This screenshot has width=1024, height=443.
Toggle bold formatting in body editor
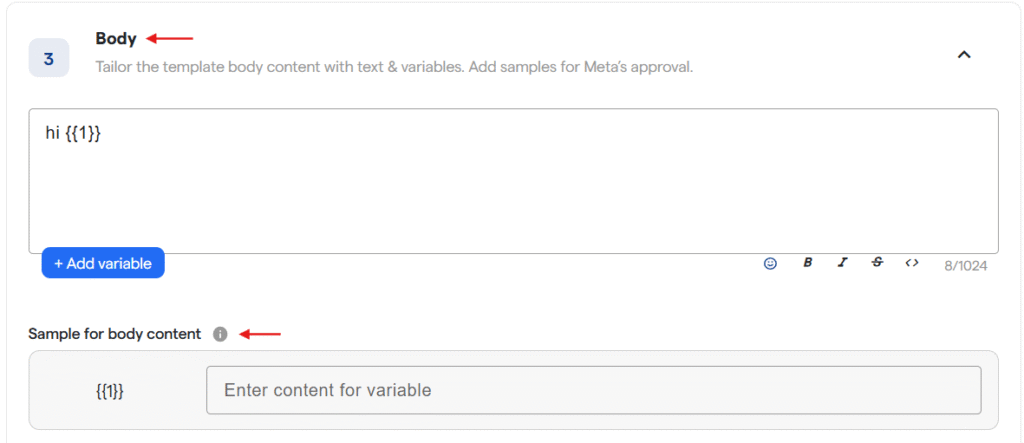click(x=807, y=263)
